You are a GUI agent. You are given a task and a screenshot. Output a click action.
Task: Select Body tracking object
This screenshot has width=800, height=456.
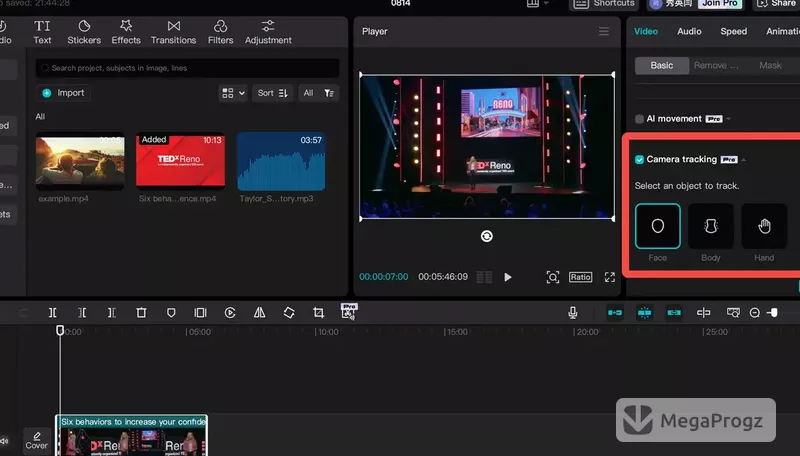coord(711,226)
